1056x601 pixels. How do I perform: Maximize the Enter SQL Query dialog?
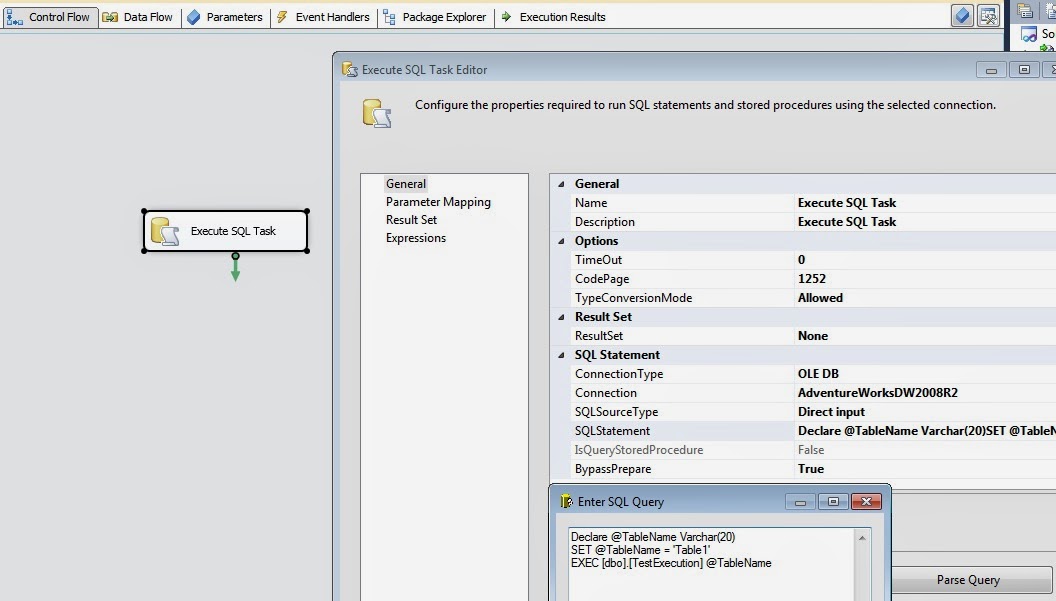(x=833, y=501)
